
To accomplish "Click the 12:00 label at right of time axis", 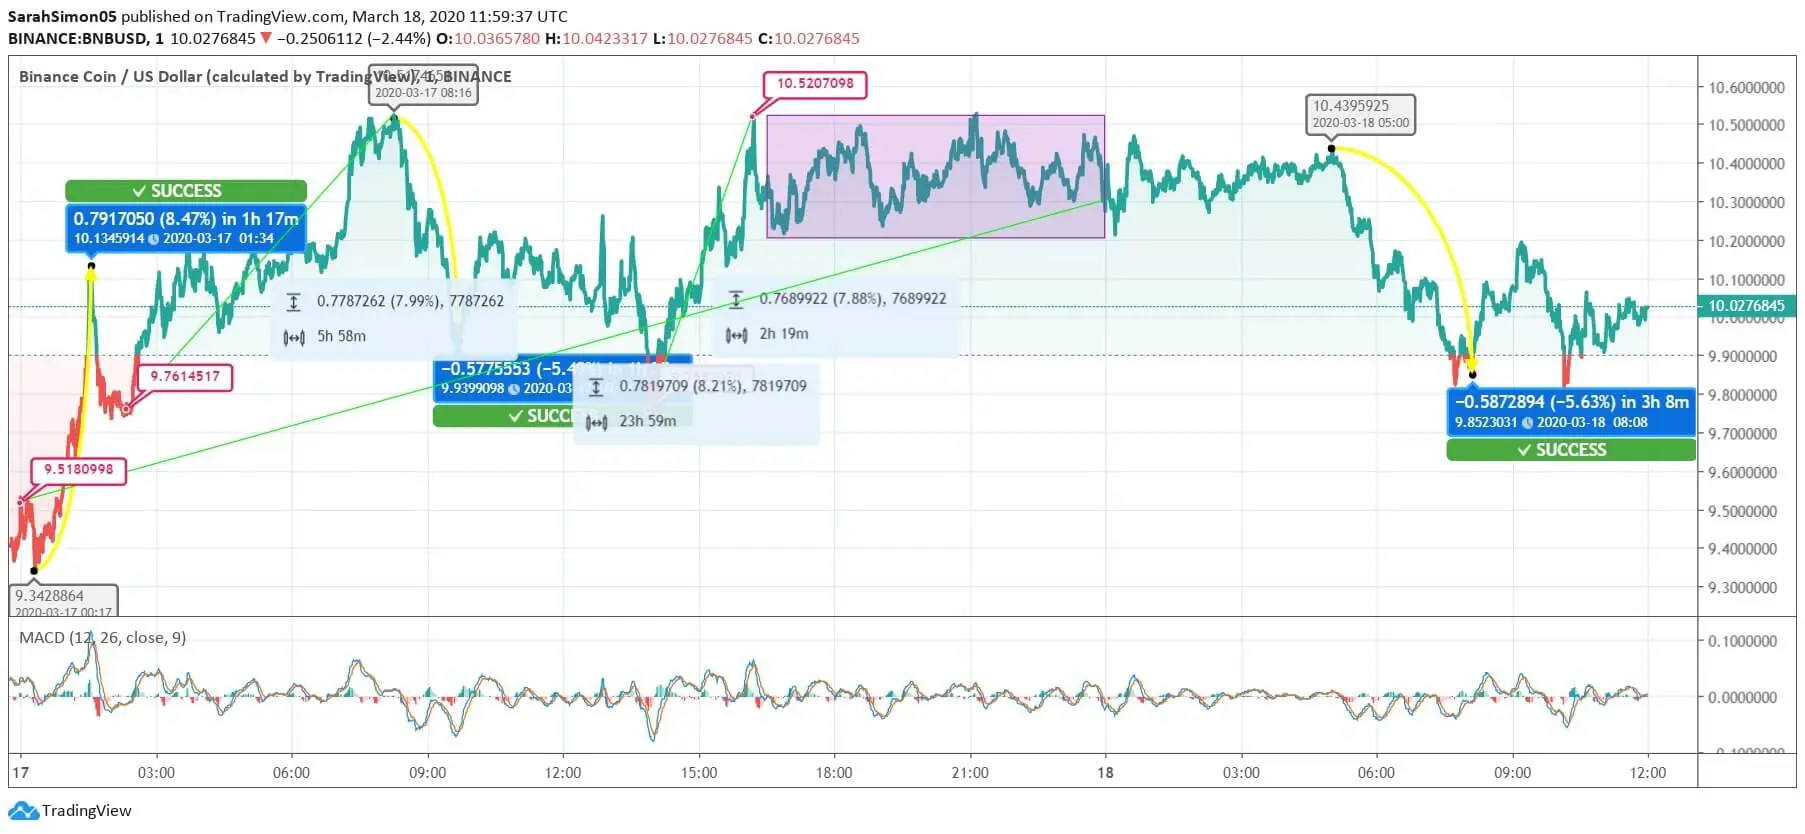I will [1647, 773].
